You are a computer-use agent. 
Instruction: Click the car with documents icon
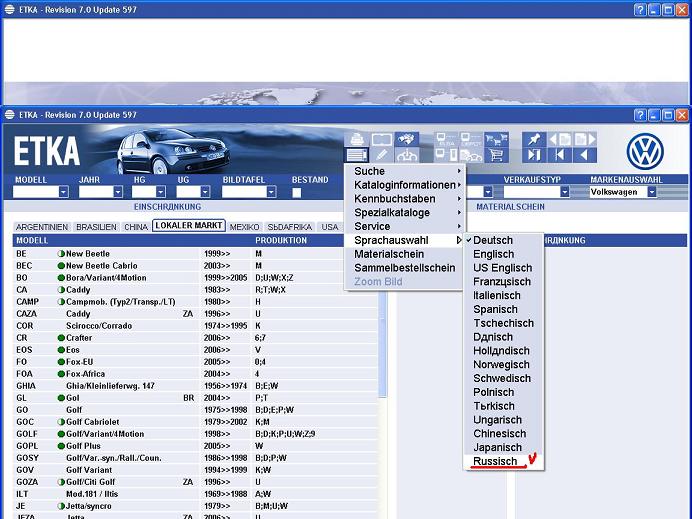point(471,155)
